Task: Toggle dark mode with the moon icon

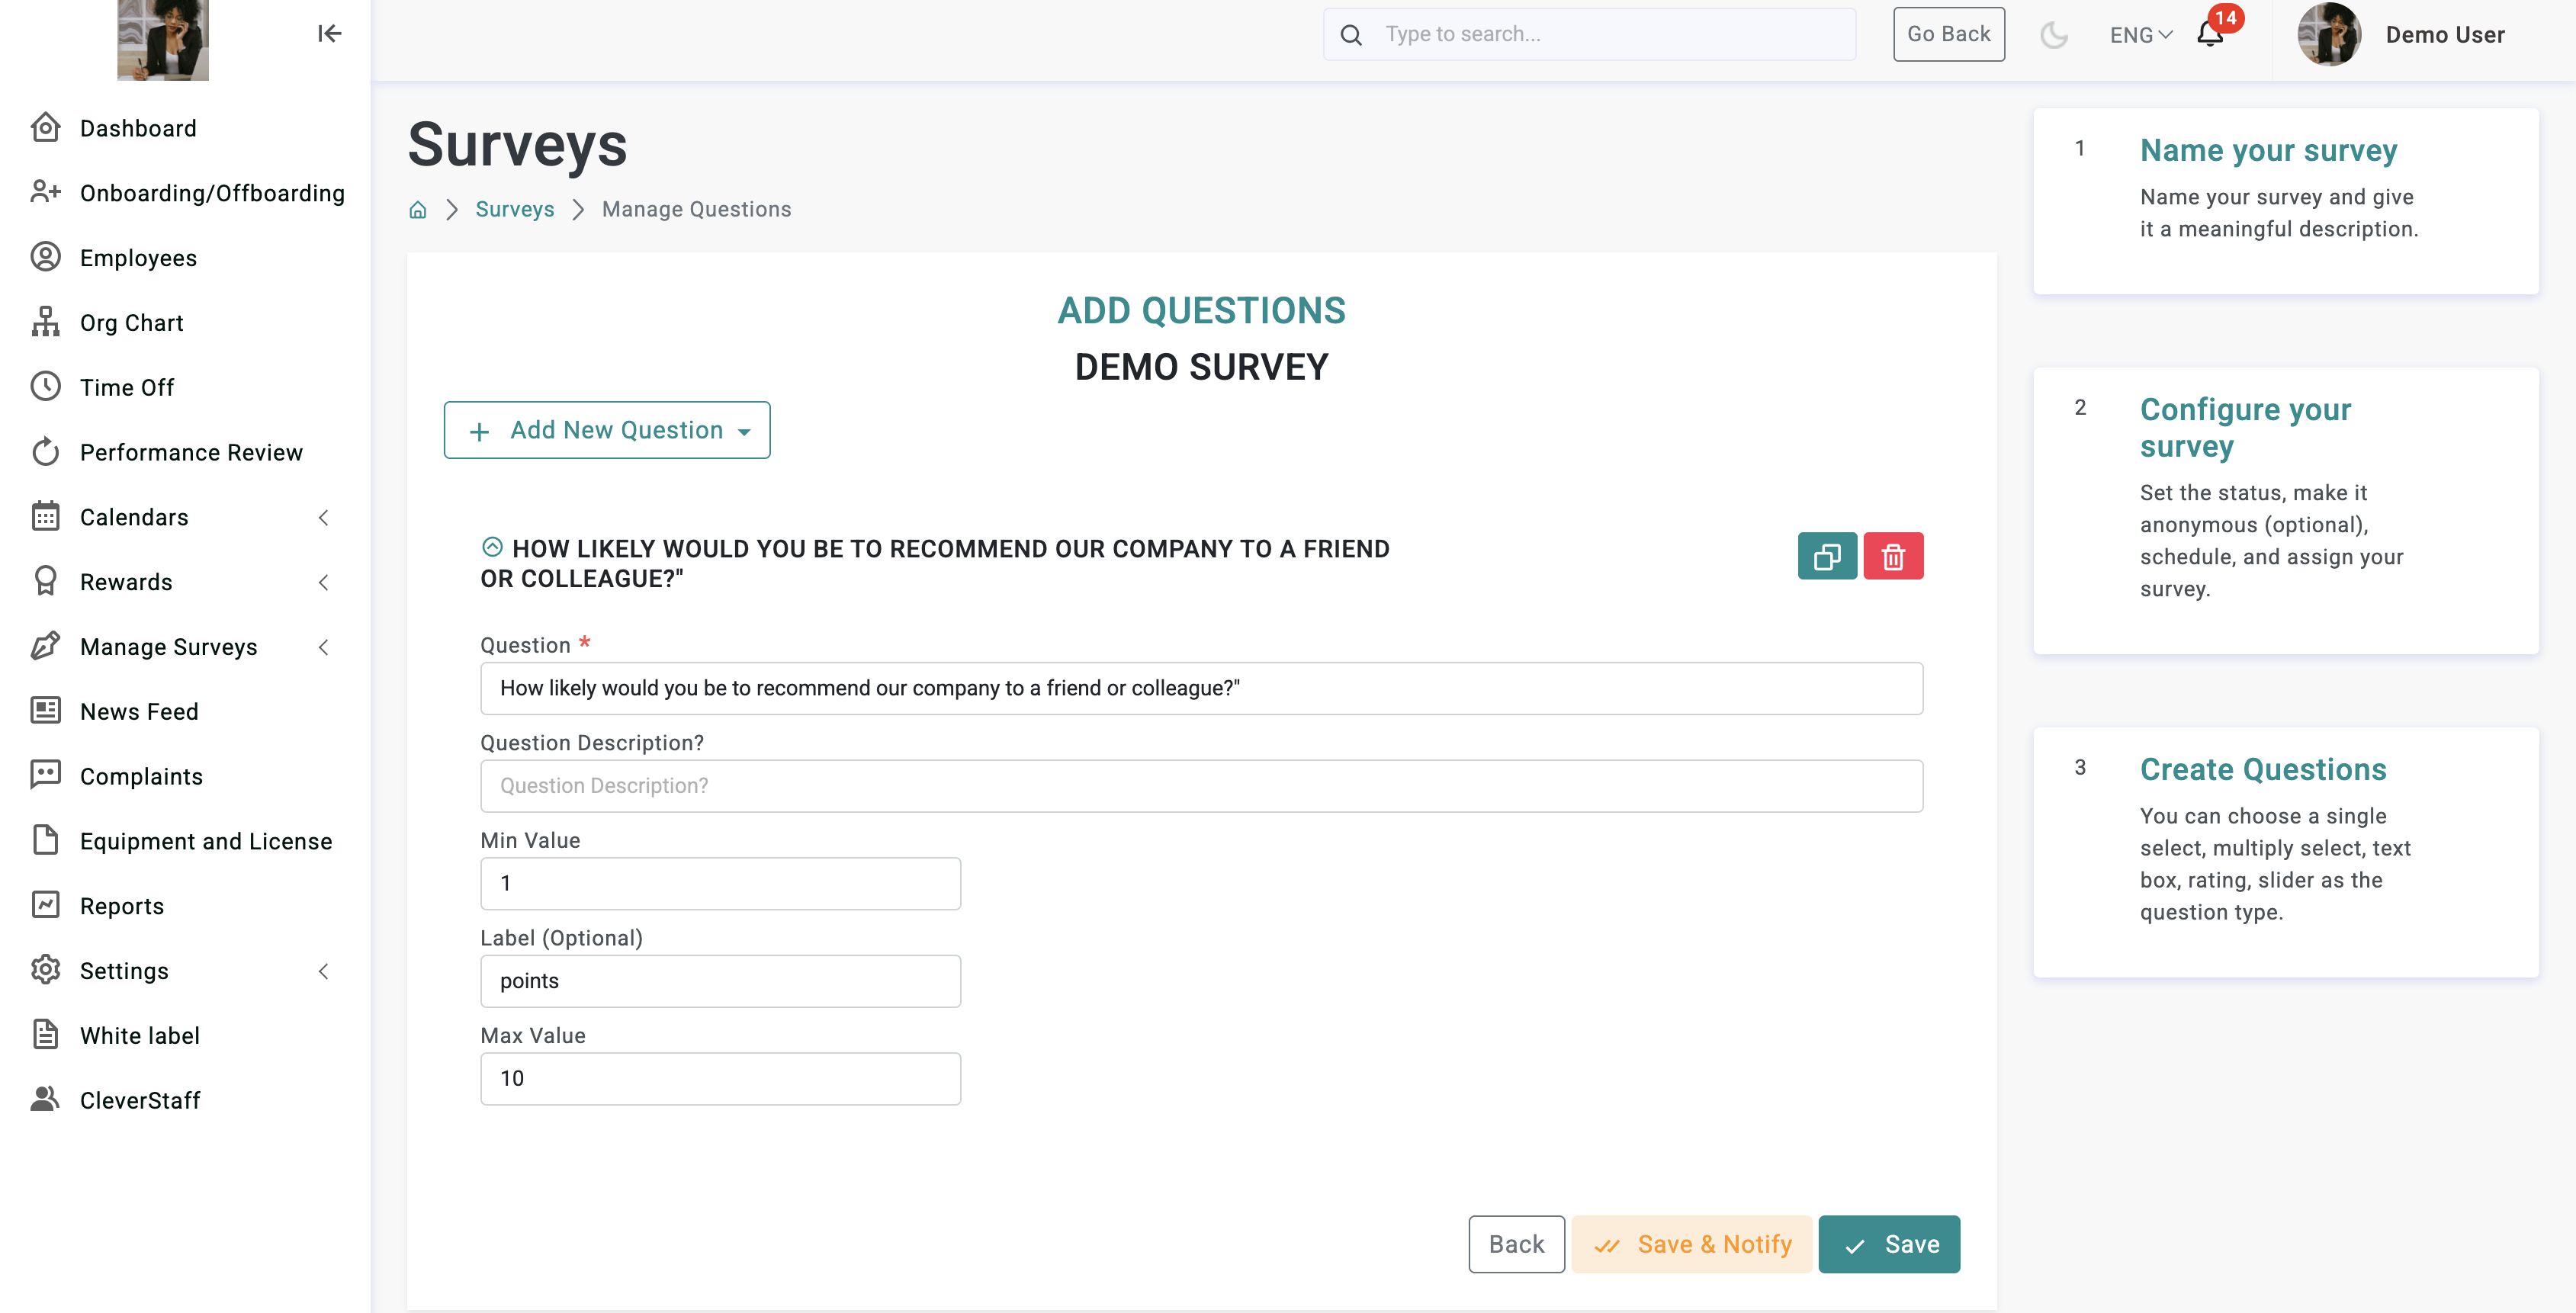Action: 2054,35
